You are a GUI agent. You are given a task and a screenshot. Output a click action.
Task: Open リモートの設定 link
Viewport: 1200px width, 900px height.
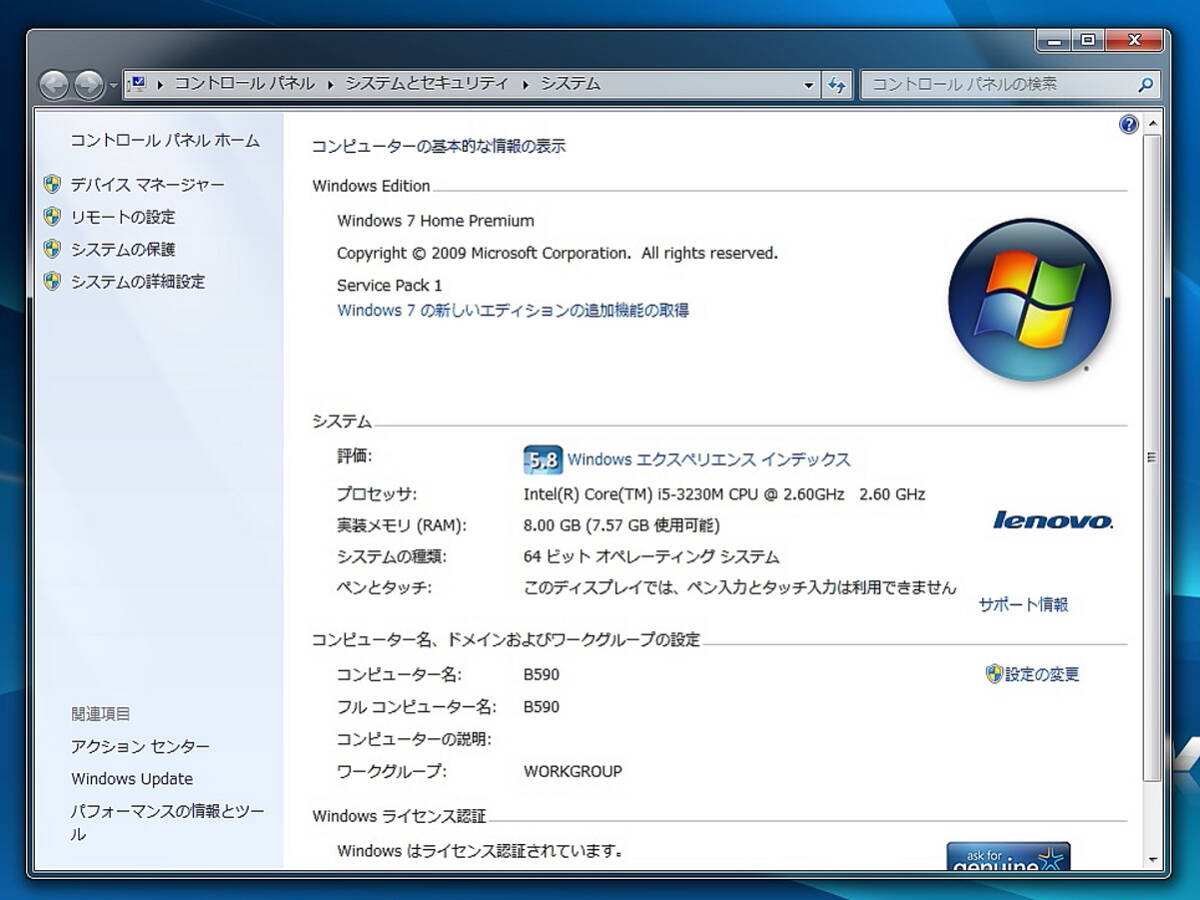(x=123, y=217)
